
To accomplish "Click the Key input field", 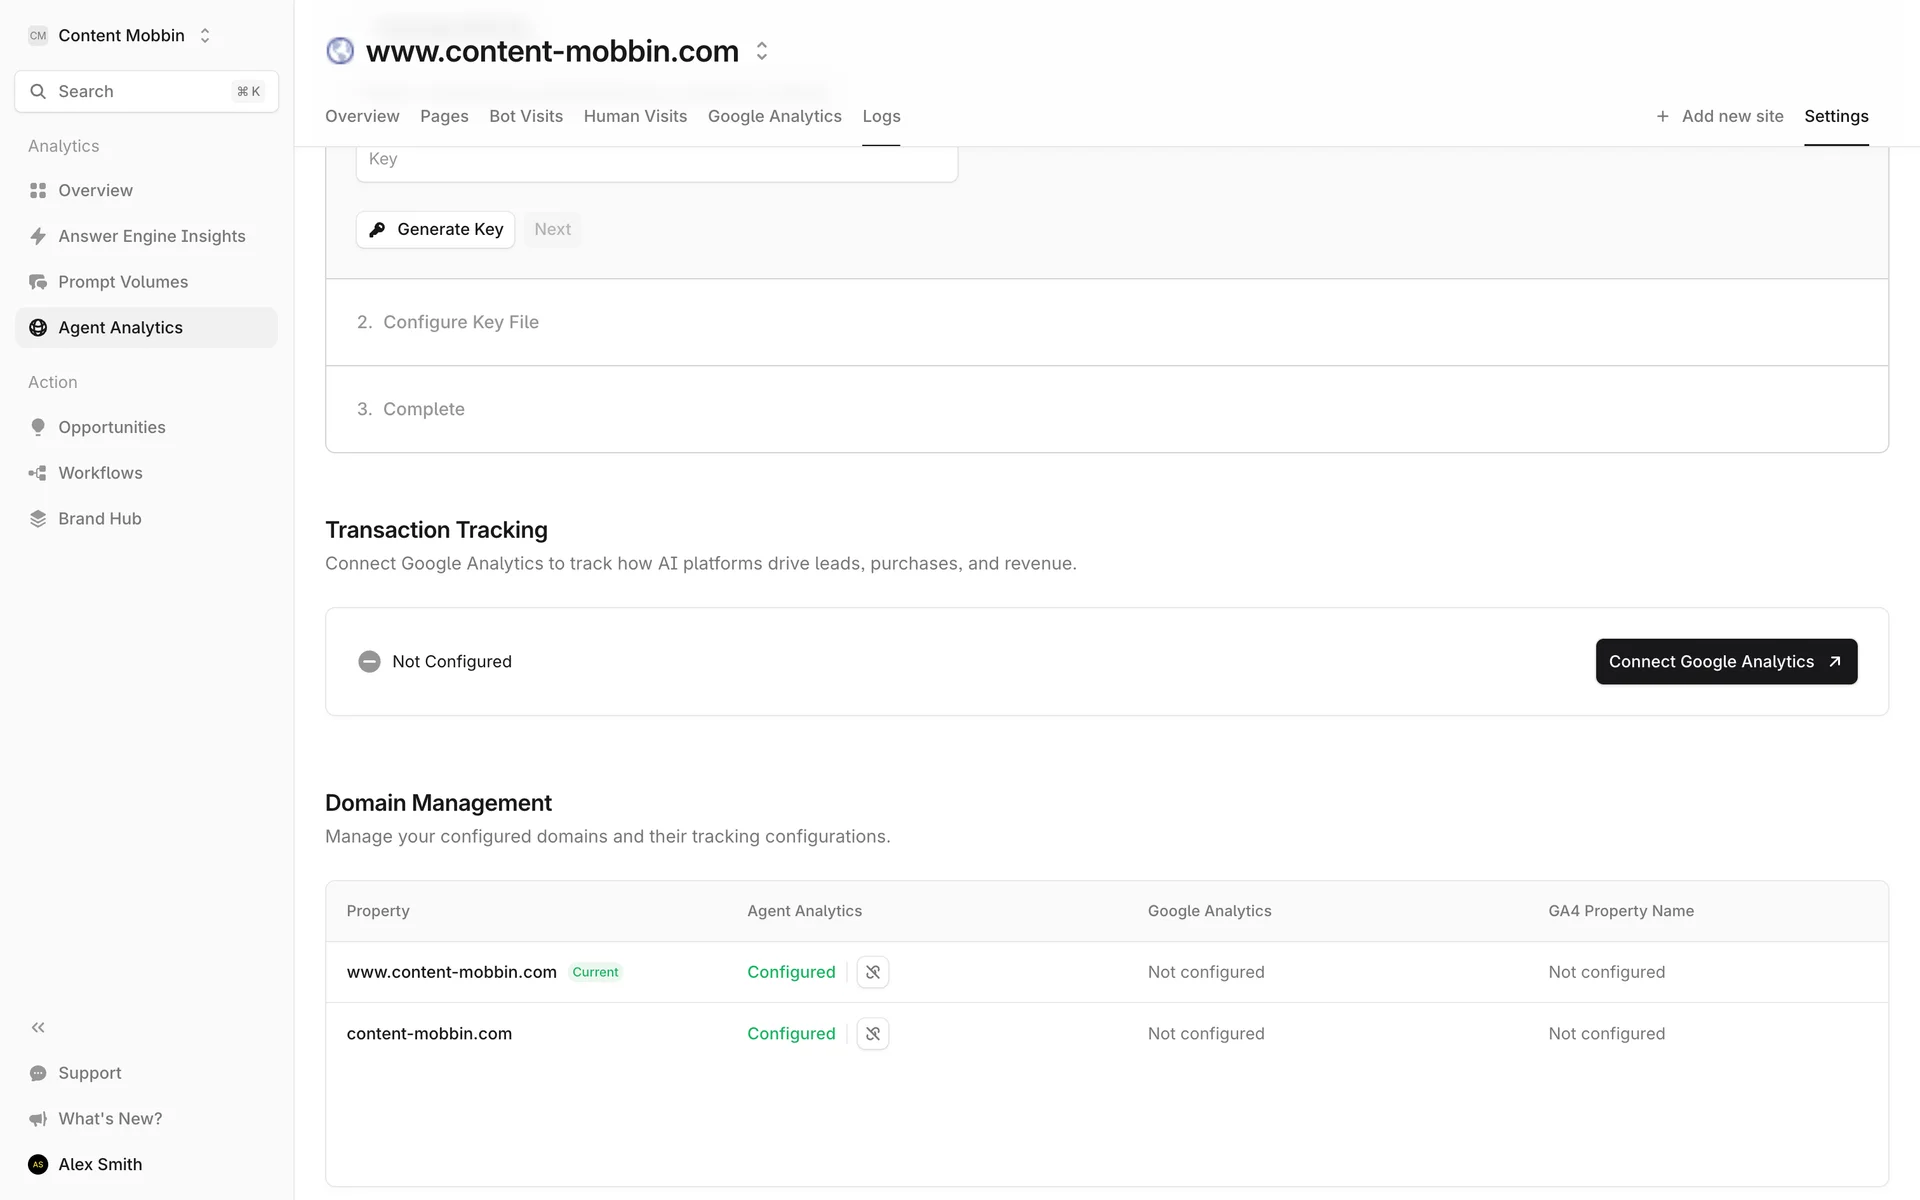I will tap(656, 160).
